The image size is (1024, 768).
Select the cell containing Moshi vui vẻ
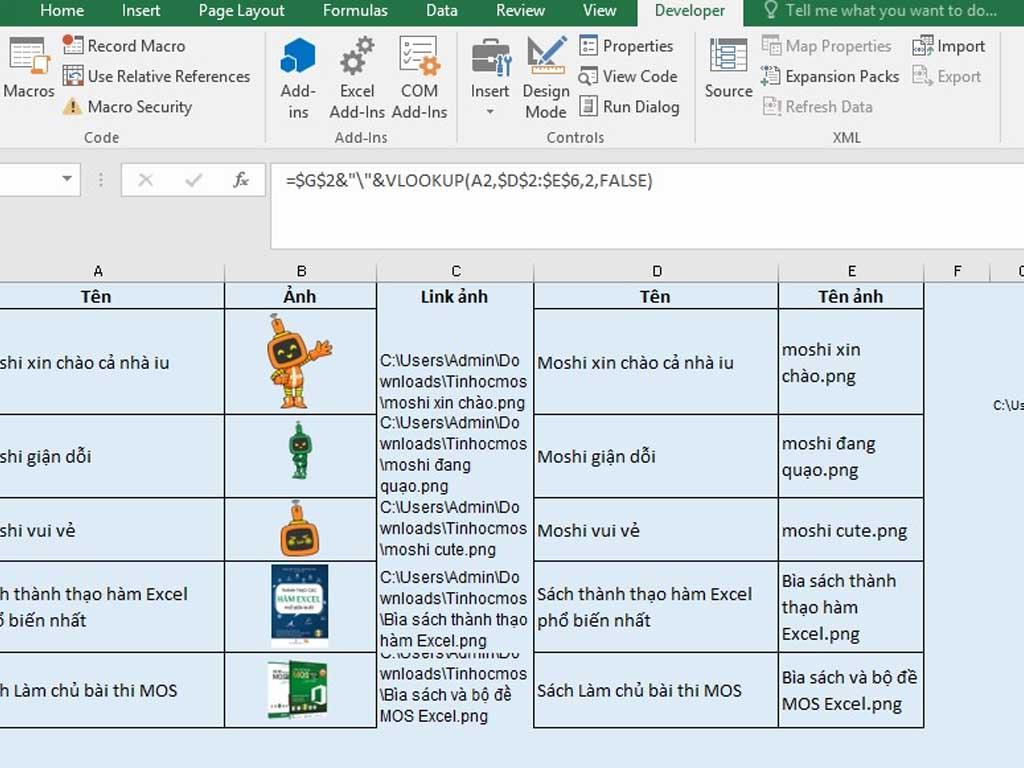click(656, 530)
